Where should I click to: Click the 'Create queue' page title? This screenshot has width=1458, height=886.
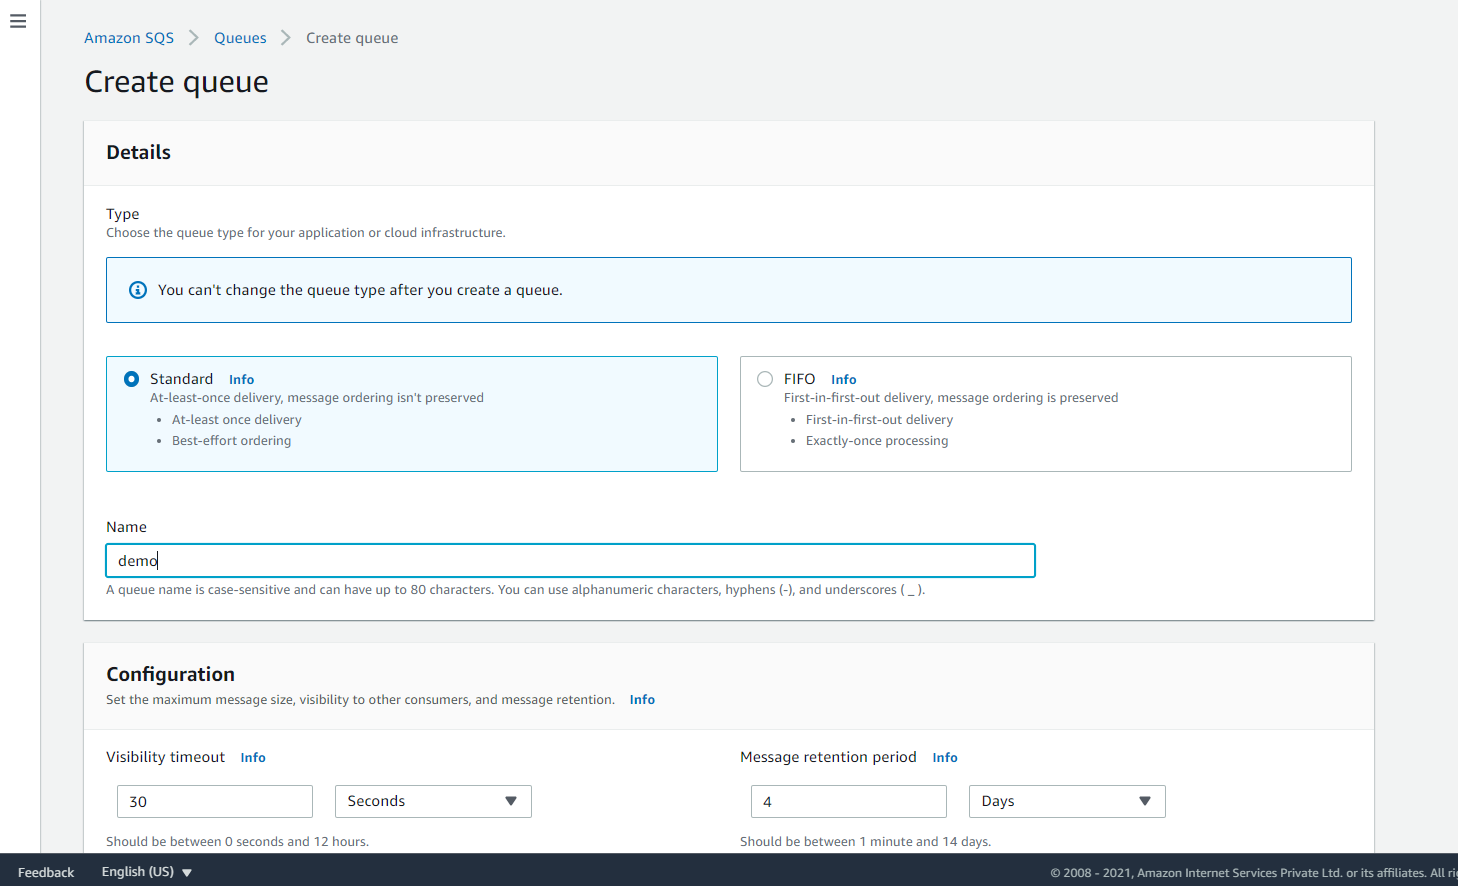coord(177,82)
